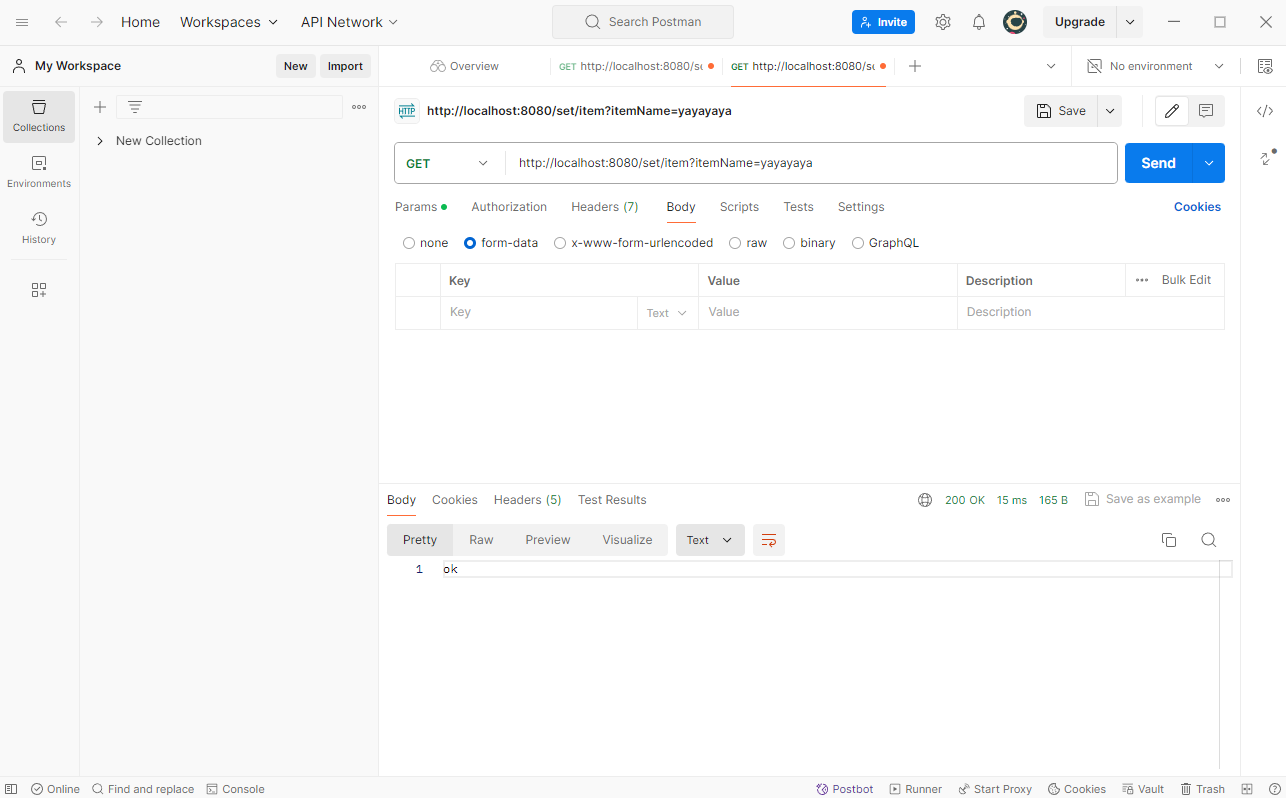Click the Invite button
The width and height of the screenshot is (1286, 798).
click(883, 22)
